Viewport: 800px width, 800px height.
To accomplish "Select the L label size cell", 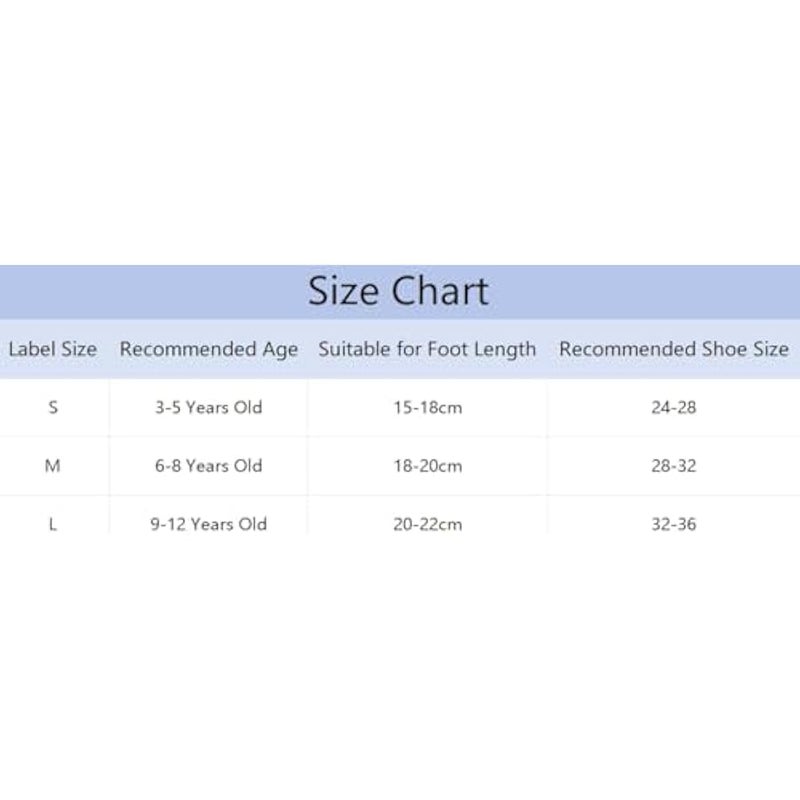I will [x=53, y=523].
